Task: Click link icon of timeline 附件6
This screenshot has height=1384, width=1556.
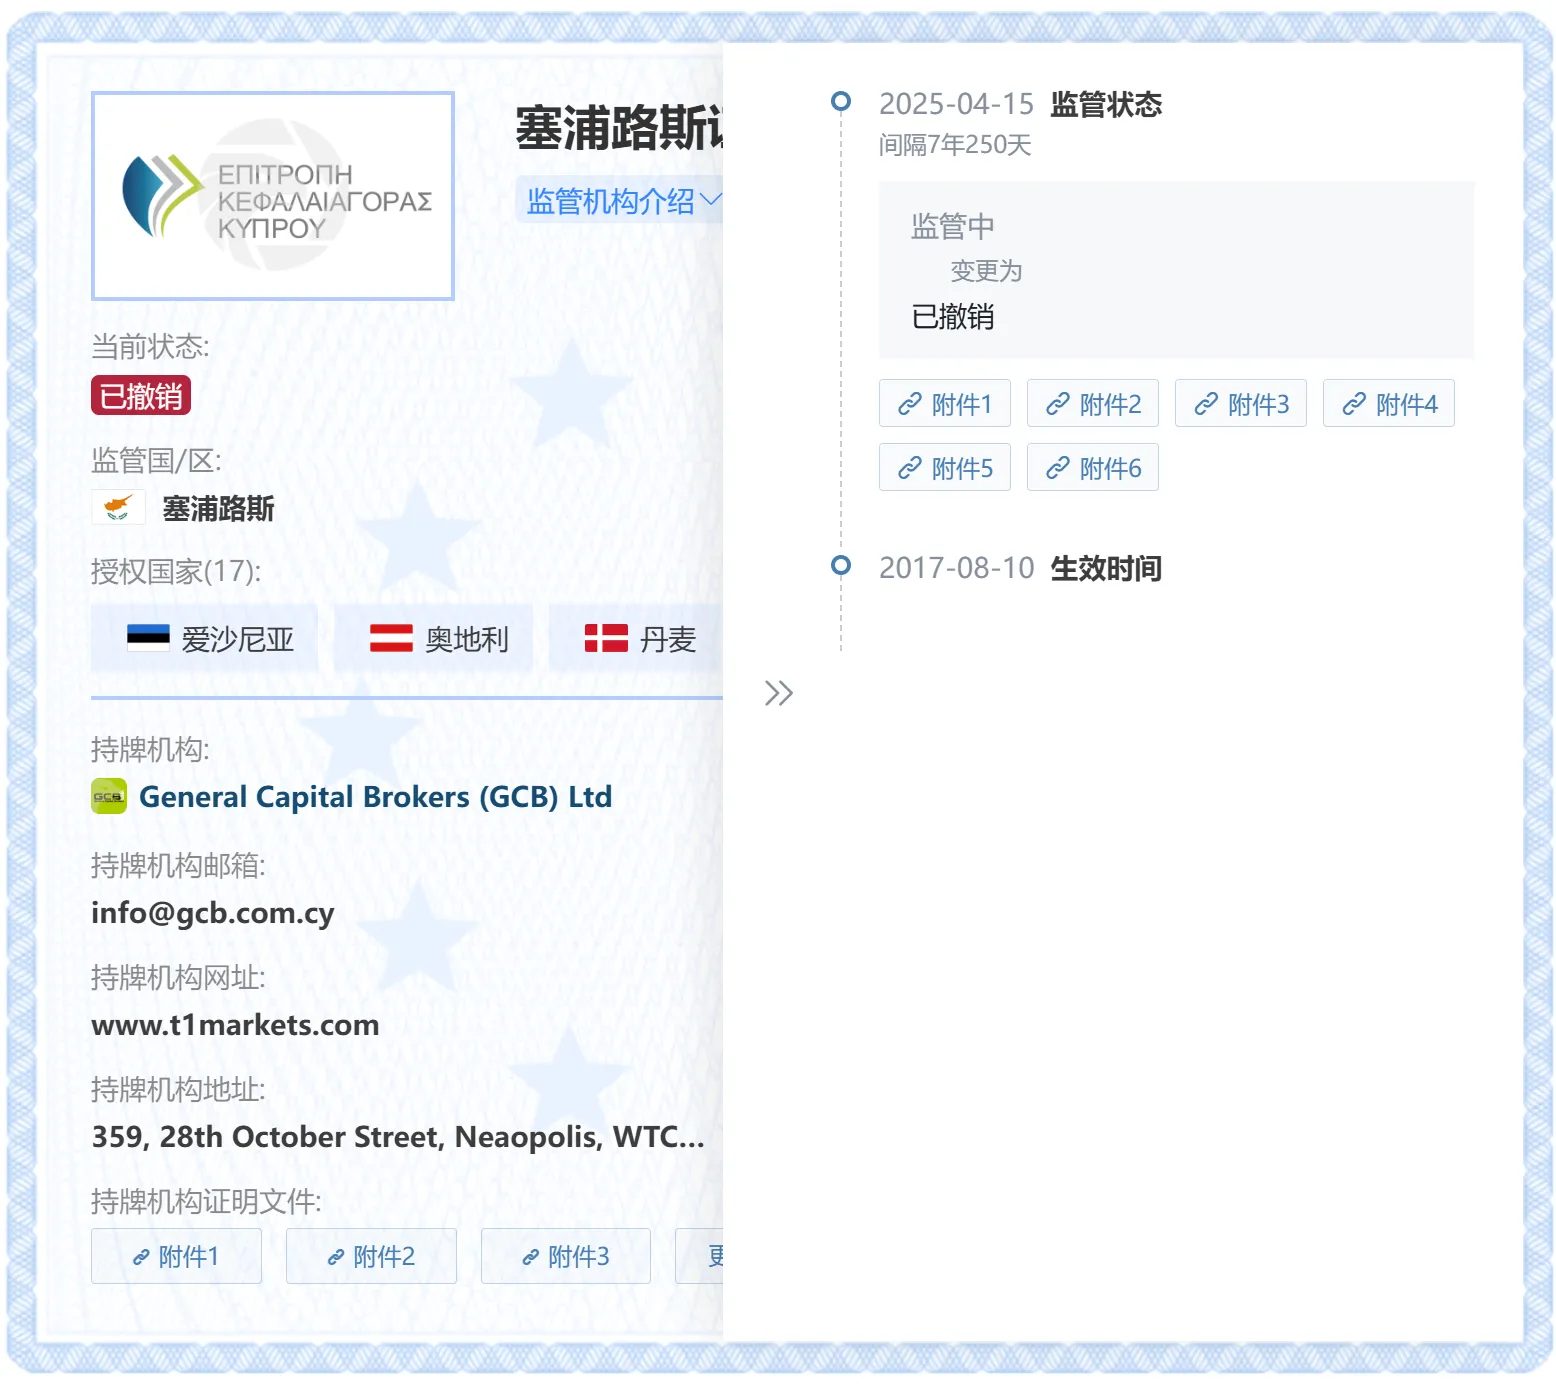Action: click(1058, 468)
